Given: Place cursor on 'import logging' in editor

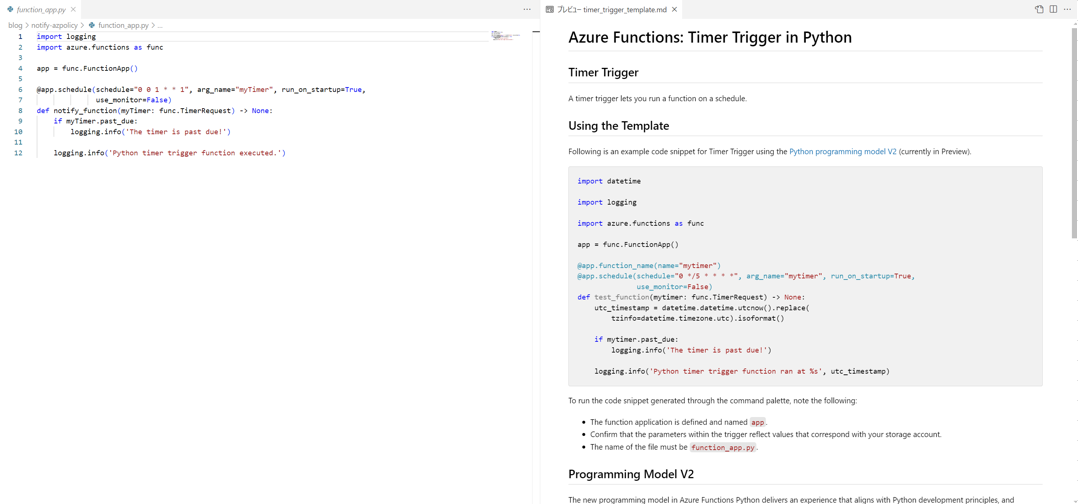Looking at the screenshot, I should [66, 36].
